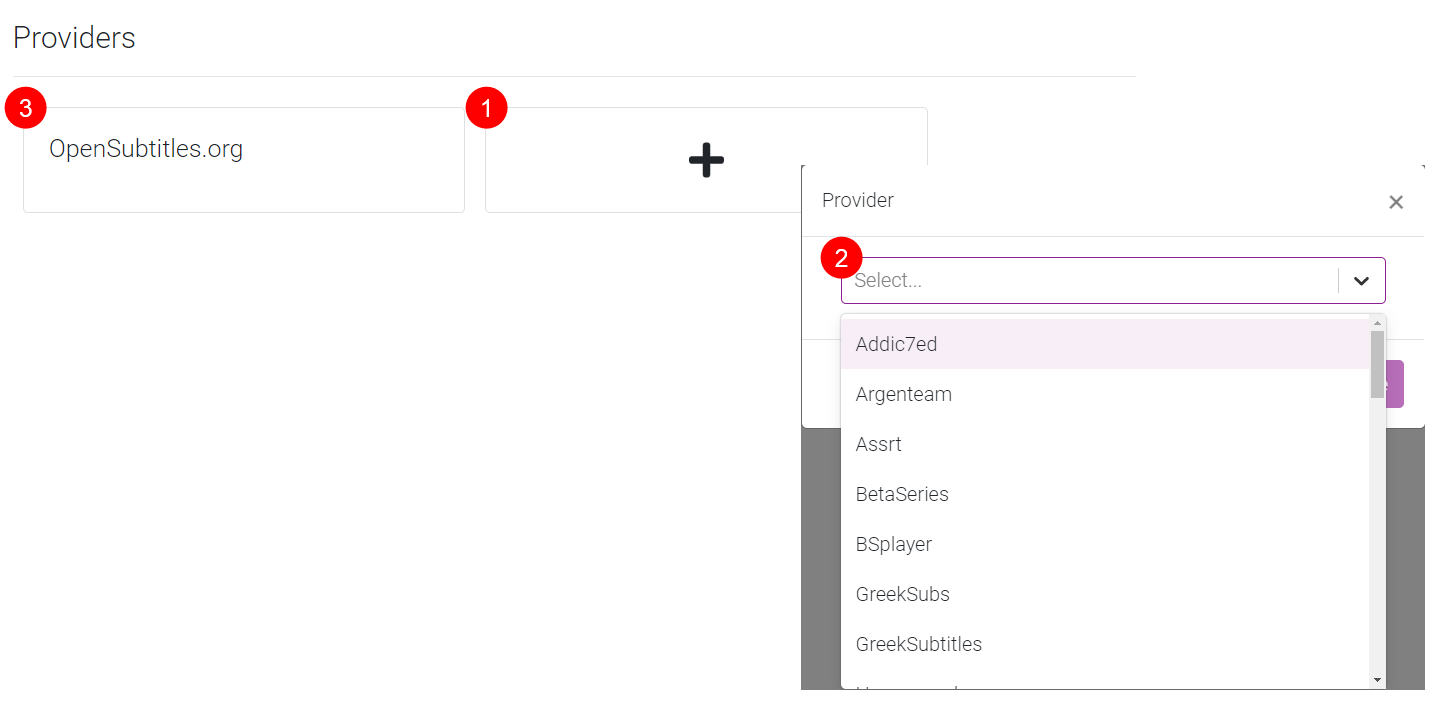This screenshot has height=703, width=1433.
Task: Choose the BSplayer provider option
Action: (893, 544)
